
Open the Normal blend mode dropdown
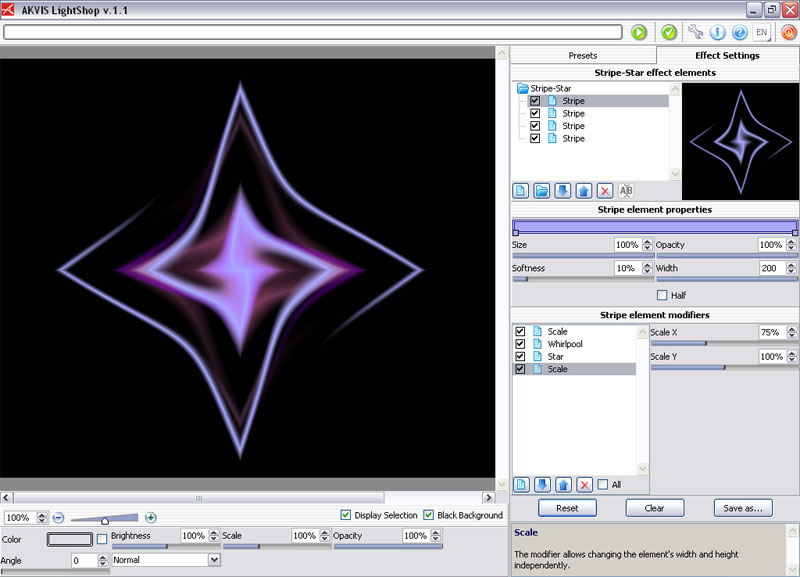click(x=165, y=560)
